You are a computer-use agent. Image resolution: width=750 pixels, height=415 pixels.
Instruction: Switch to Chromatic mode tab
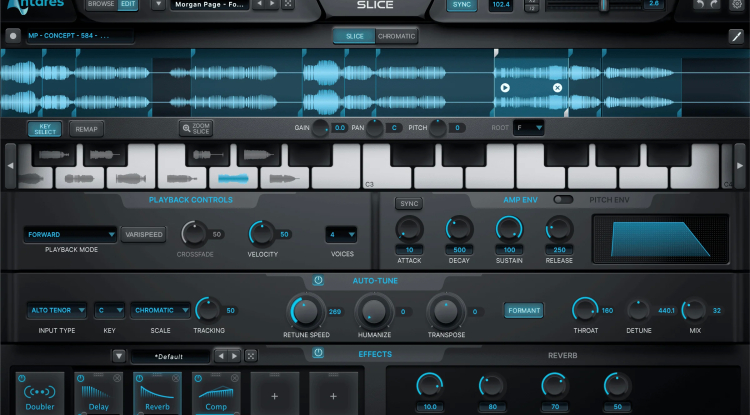[397, 36]
